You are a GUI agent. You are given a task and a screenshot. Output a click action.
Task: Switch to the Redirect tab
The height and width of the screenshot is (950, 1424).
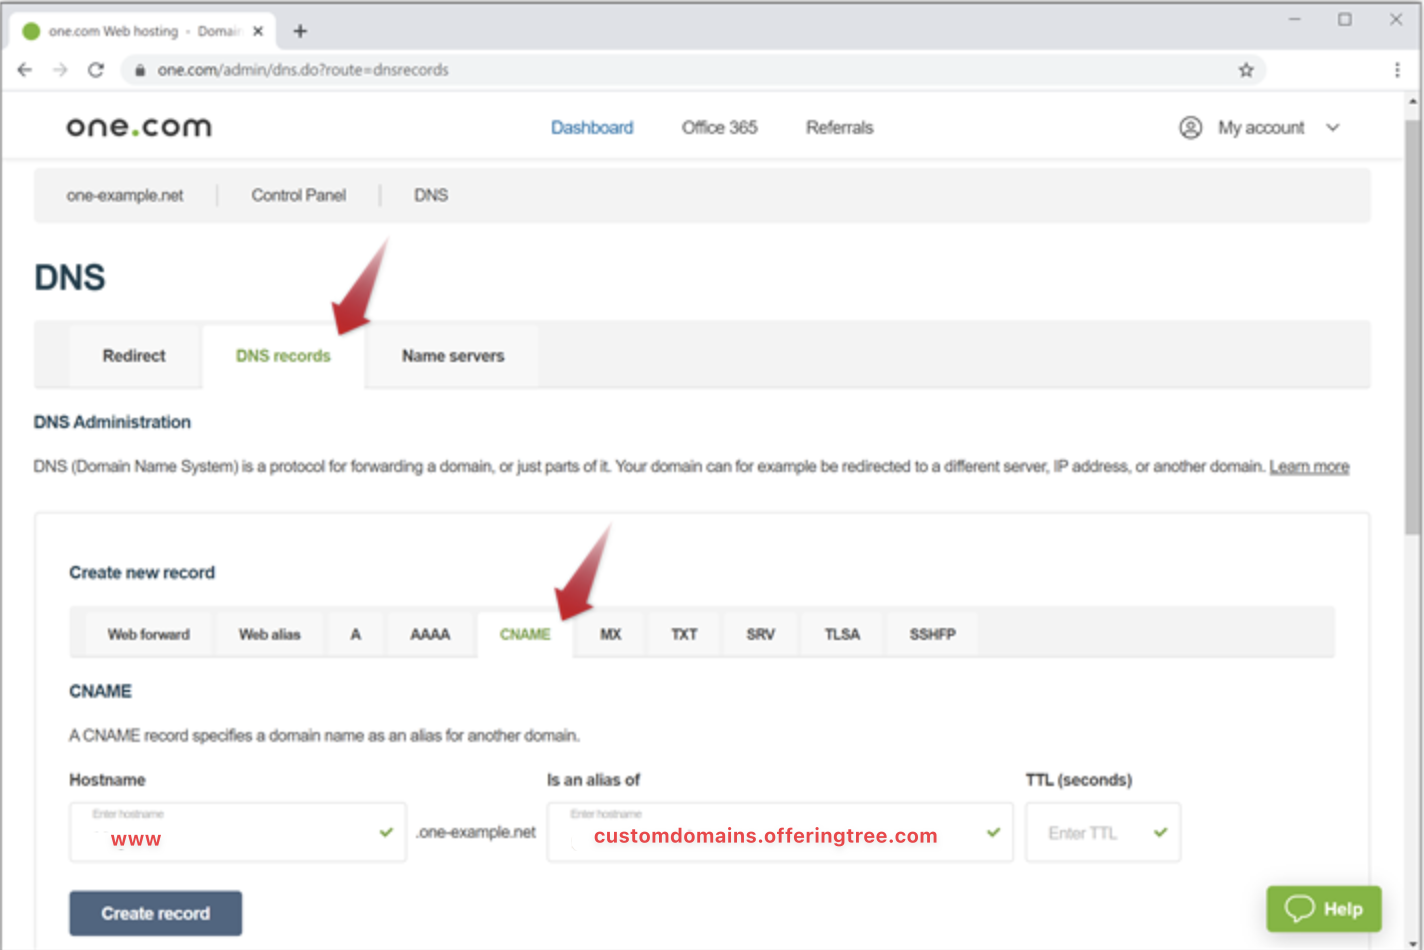[x=134, y=356]
